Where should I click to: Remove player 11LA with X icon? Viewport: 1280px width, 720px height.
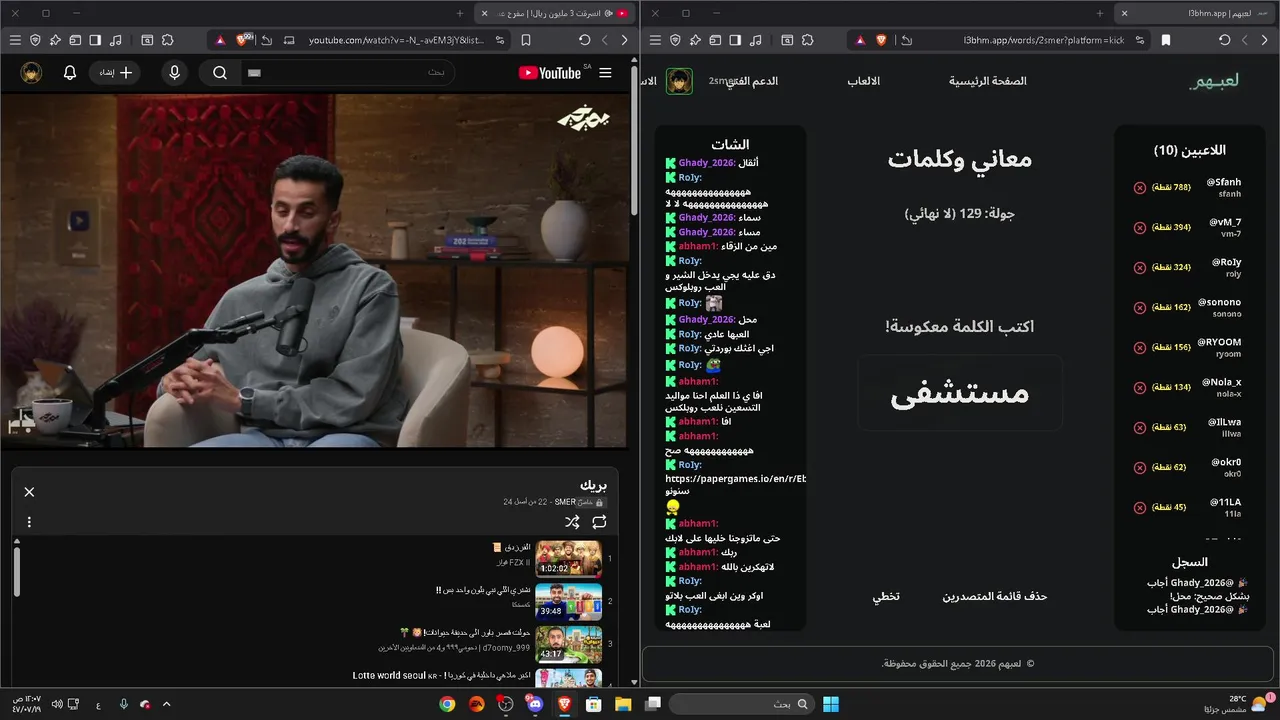coord(1139,507)
